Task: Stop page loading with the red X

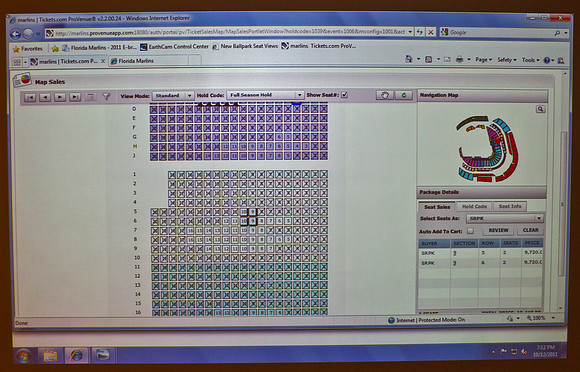Action: click(x=431, y=33)
